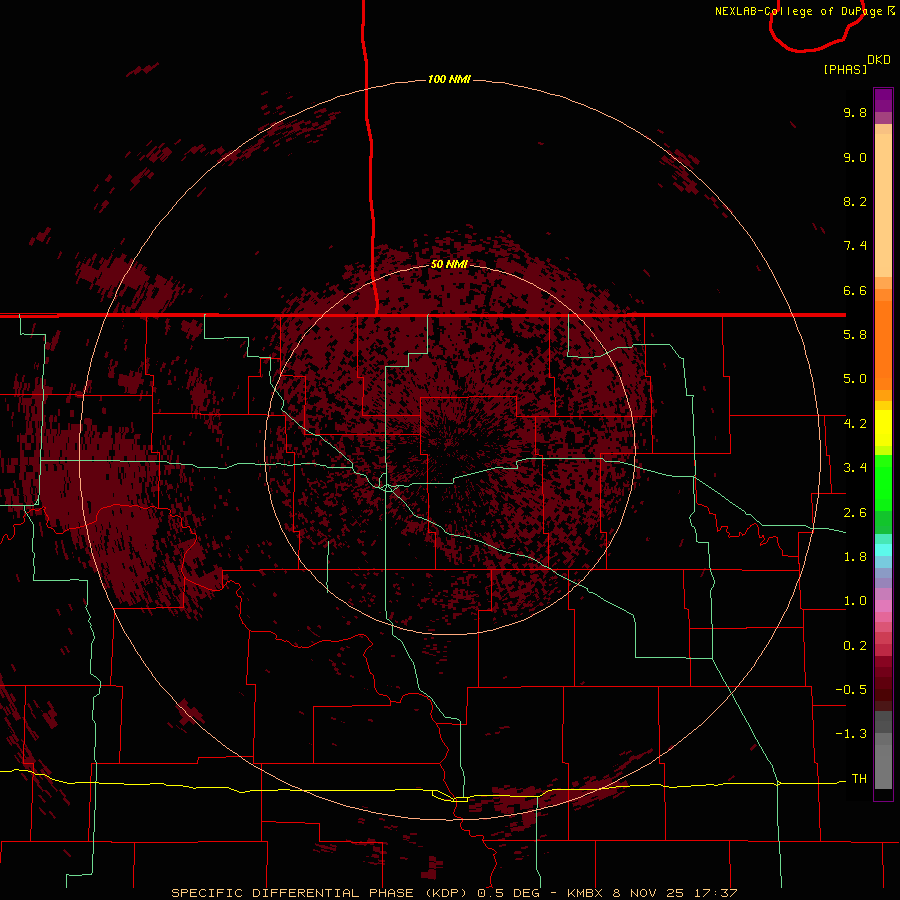Screen dimensions: 900x900
Task: Click the 1.8 value on the color scale
Action: (855, 557)
